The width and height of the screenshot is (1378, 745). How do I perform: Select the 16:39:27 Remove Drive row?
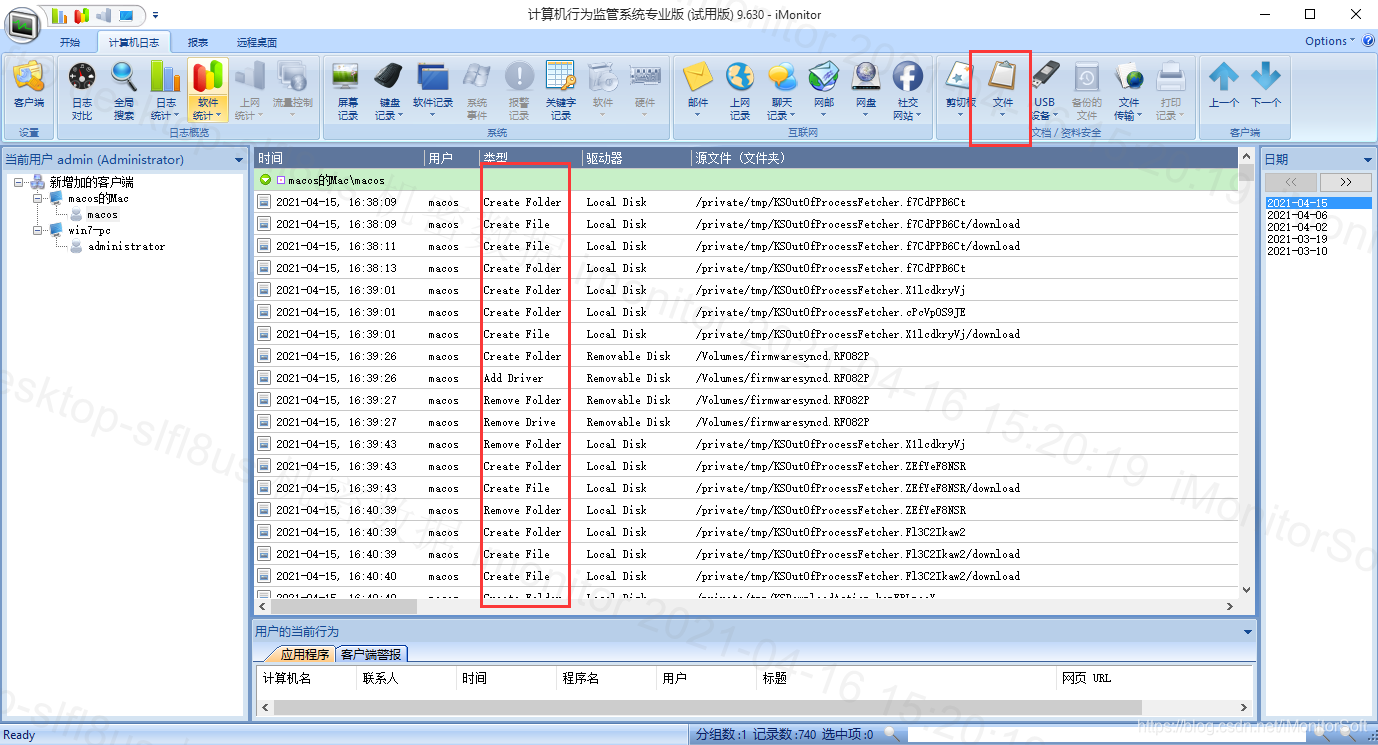point(746,422)
